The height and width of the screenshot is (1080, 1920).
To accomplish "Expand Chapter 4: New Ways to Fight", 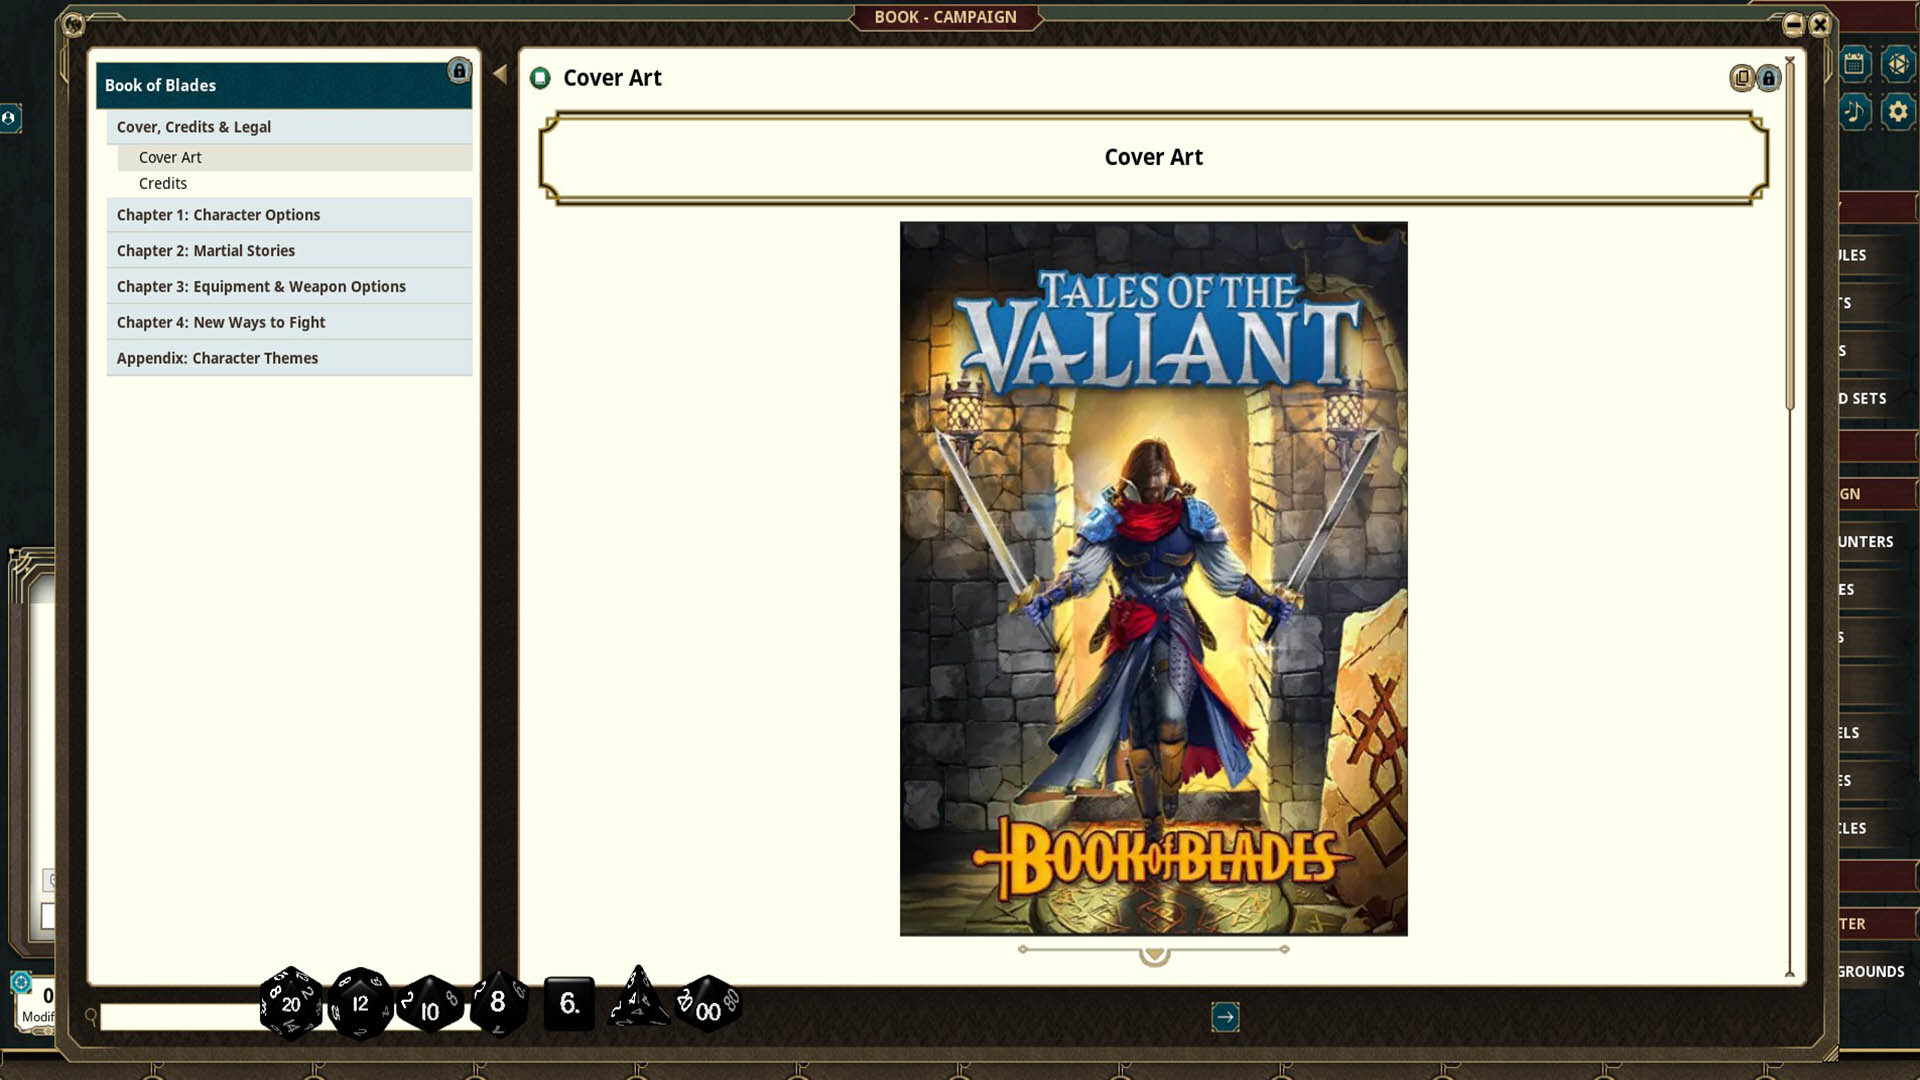I will click(220, 322).
